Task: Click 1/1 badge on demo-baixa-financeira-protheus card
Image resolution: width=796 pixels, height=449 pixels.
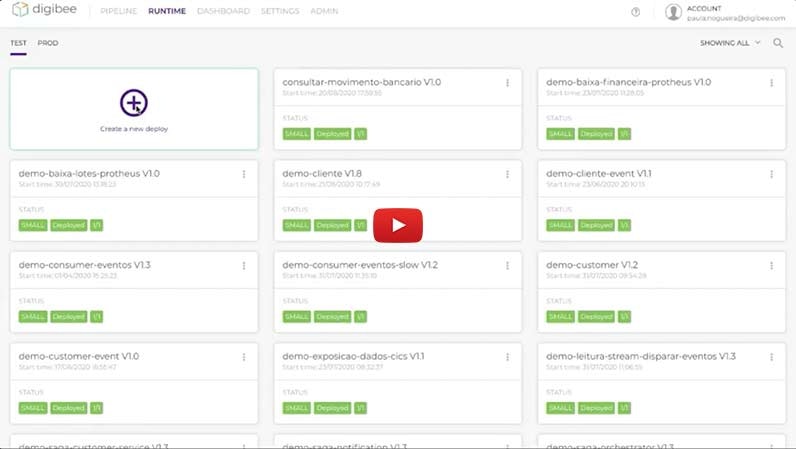Action: [624, 134]
